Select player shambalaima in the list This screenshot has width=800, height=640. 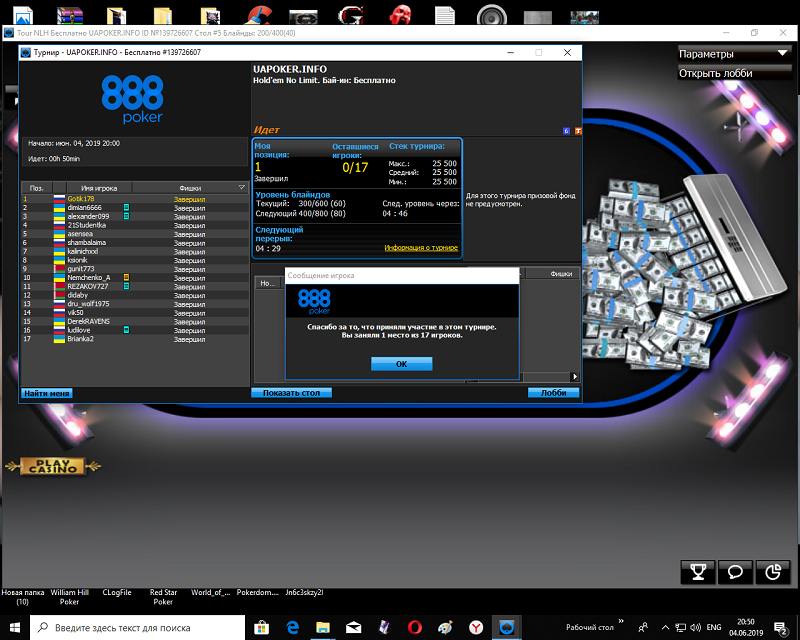coord(135,242)
